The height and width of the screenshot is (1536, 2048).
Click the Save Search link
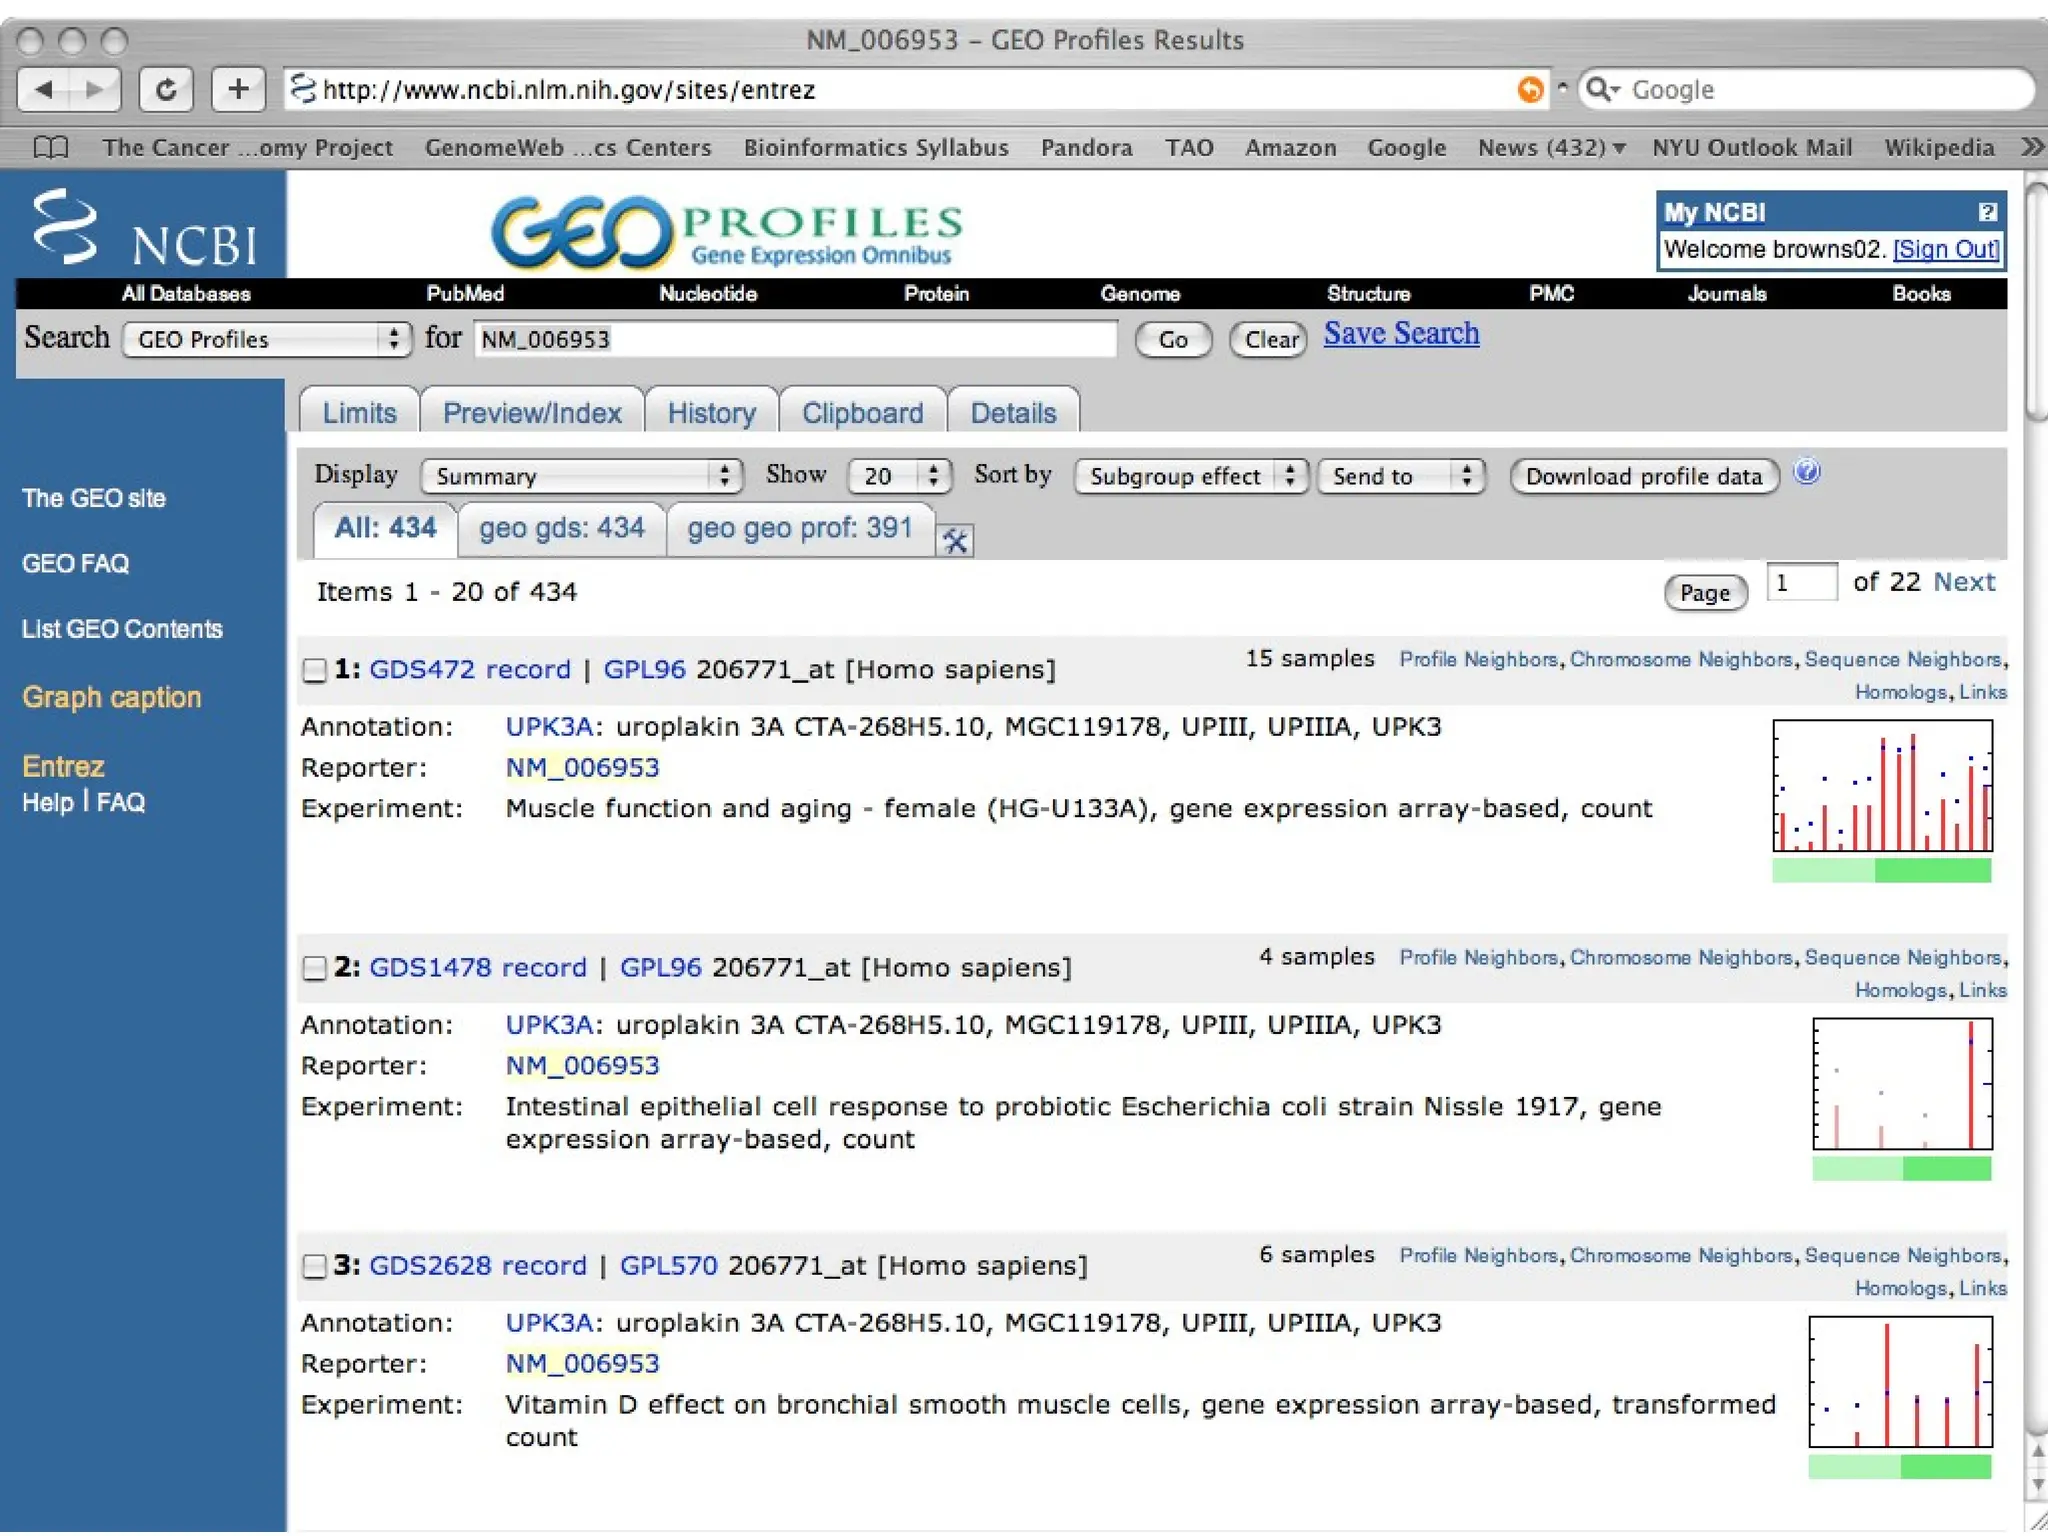[1400, 333]
